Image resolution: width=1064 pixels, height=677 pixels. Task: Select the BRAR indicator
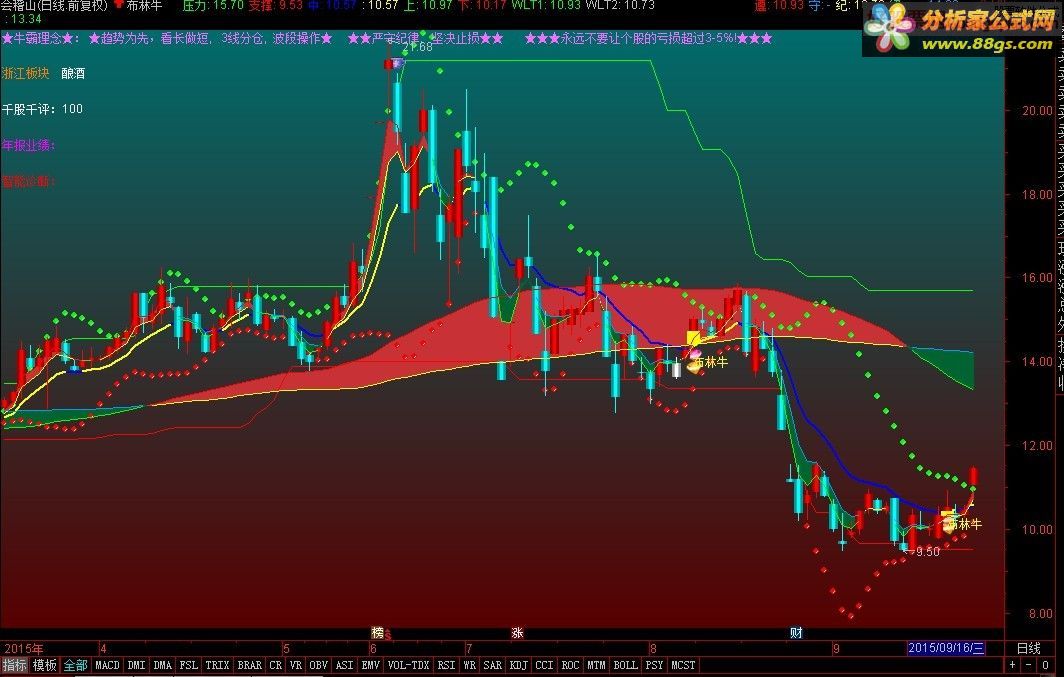250,665
